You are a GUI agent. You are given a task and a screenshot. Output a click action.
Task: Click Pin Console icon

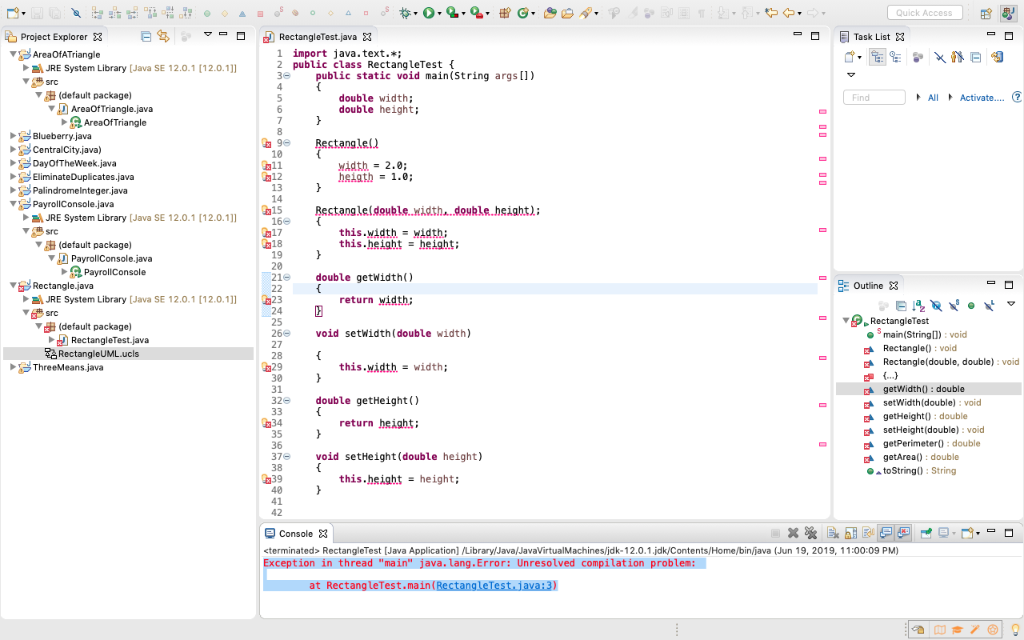pyautogui.click(x=926, y=534)
